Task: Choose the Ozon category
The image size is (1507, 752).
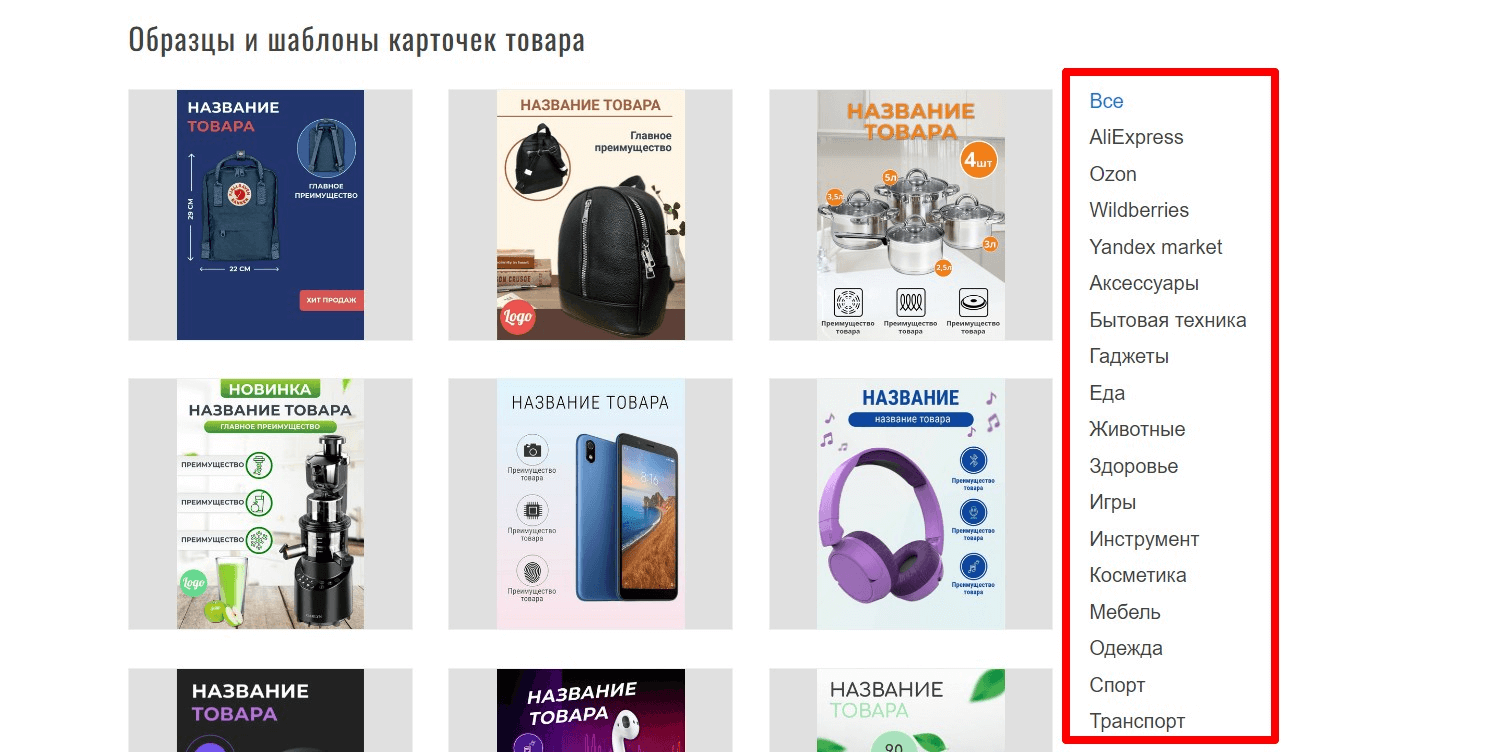Action: click(1113, 174)
